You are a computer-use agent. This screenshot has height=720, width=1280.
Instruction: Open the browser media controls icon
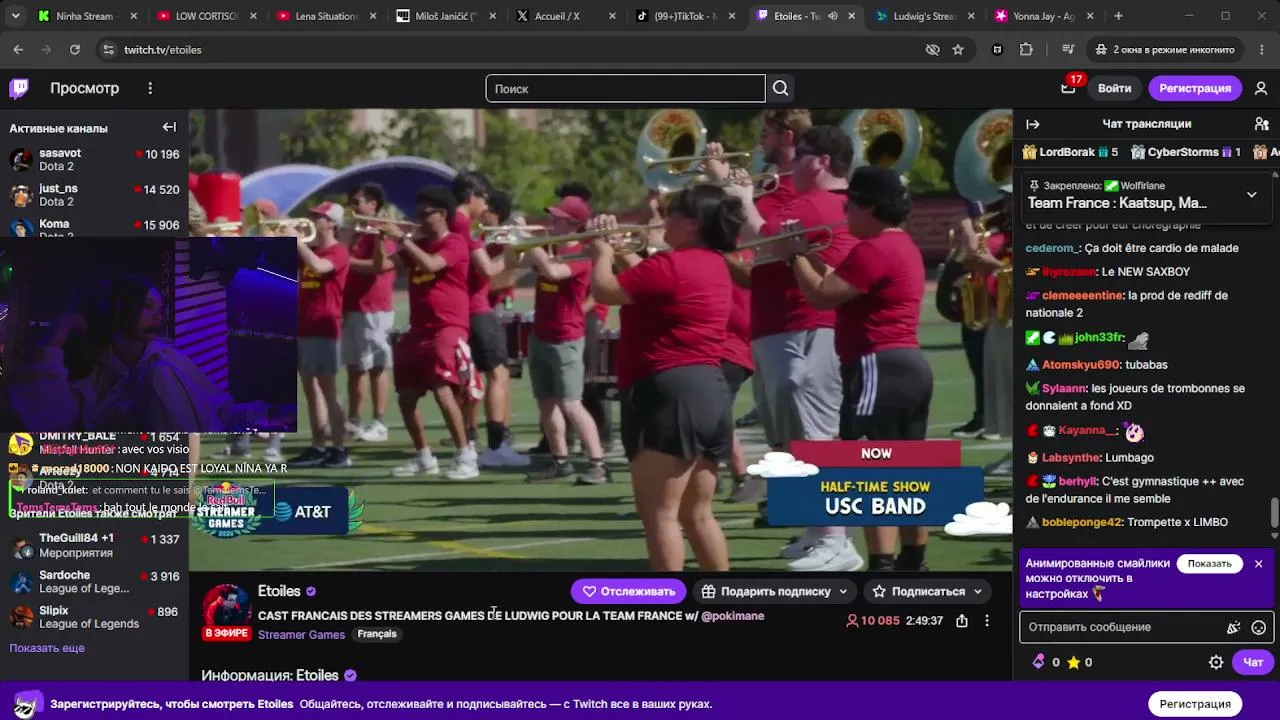pyautogui.click(x=1068, y=50)
